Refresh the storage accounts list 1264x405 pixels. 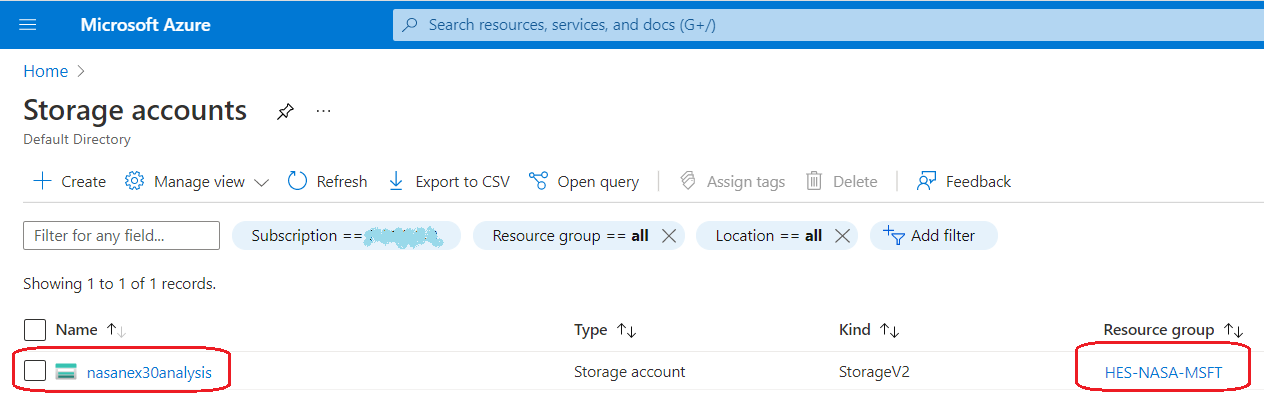pyautogui.click(x=327, y=181)
